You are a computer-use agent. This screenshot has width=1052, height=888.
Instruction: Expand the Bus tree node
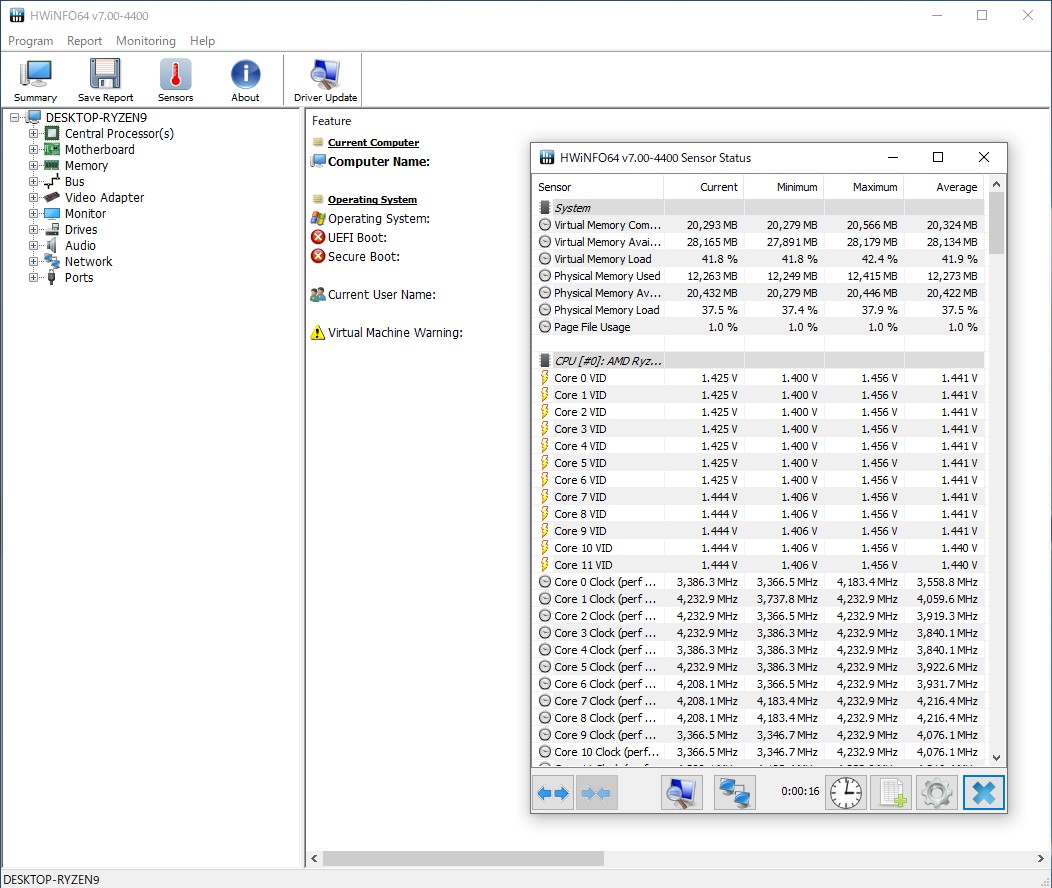pos(33,182)
